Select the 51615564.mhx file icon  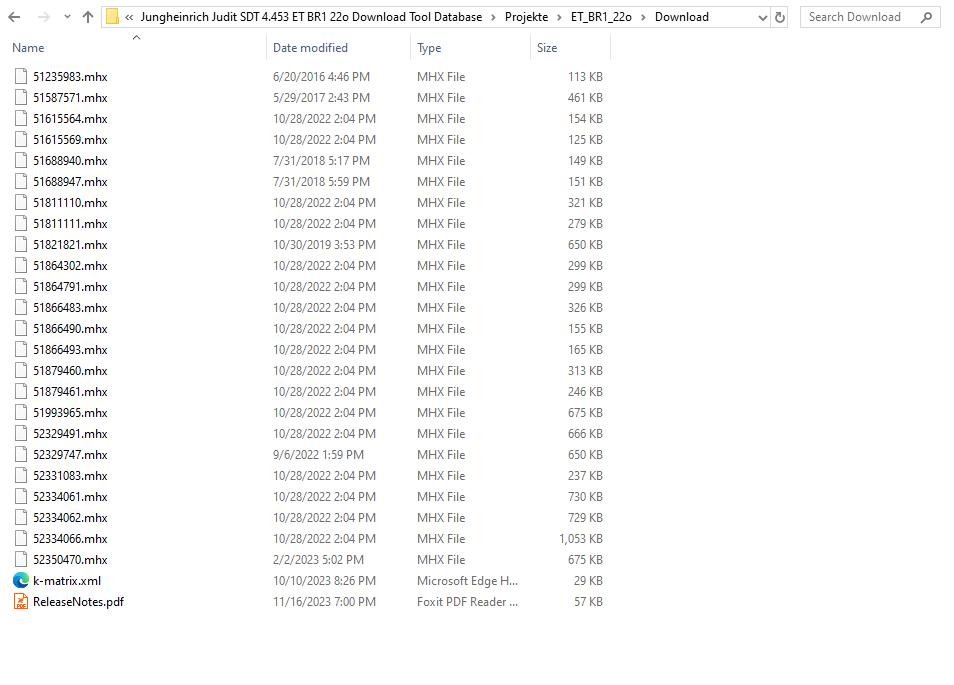coord(21,119)
